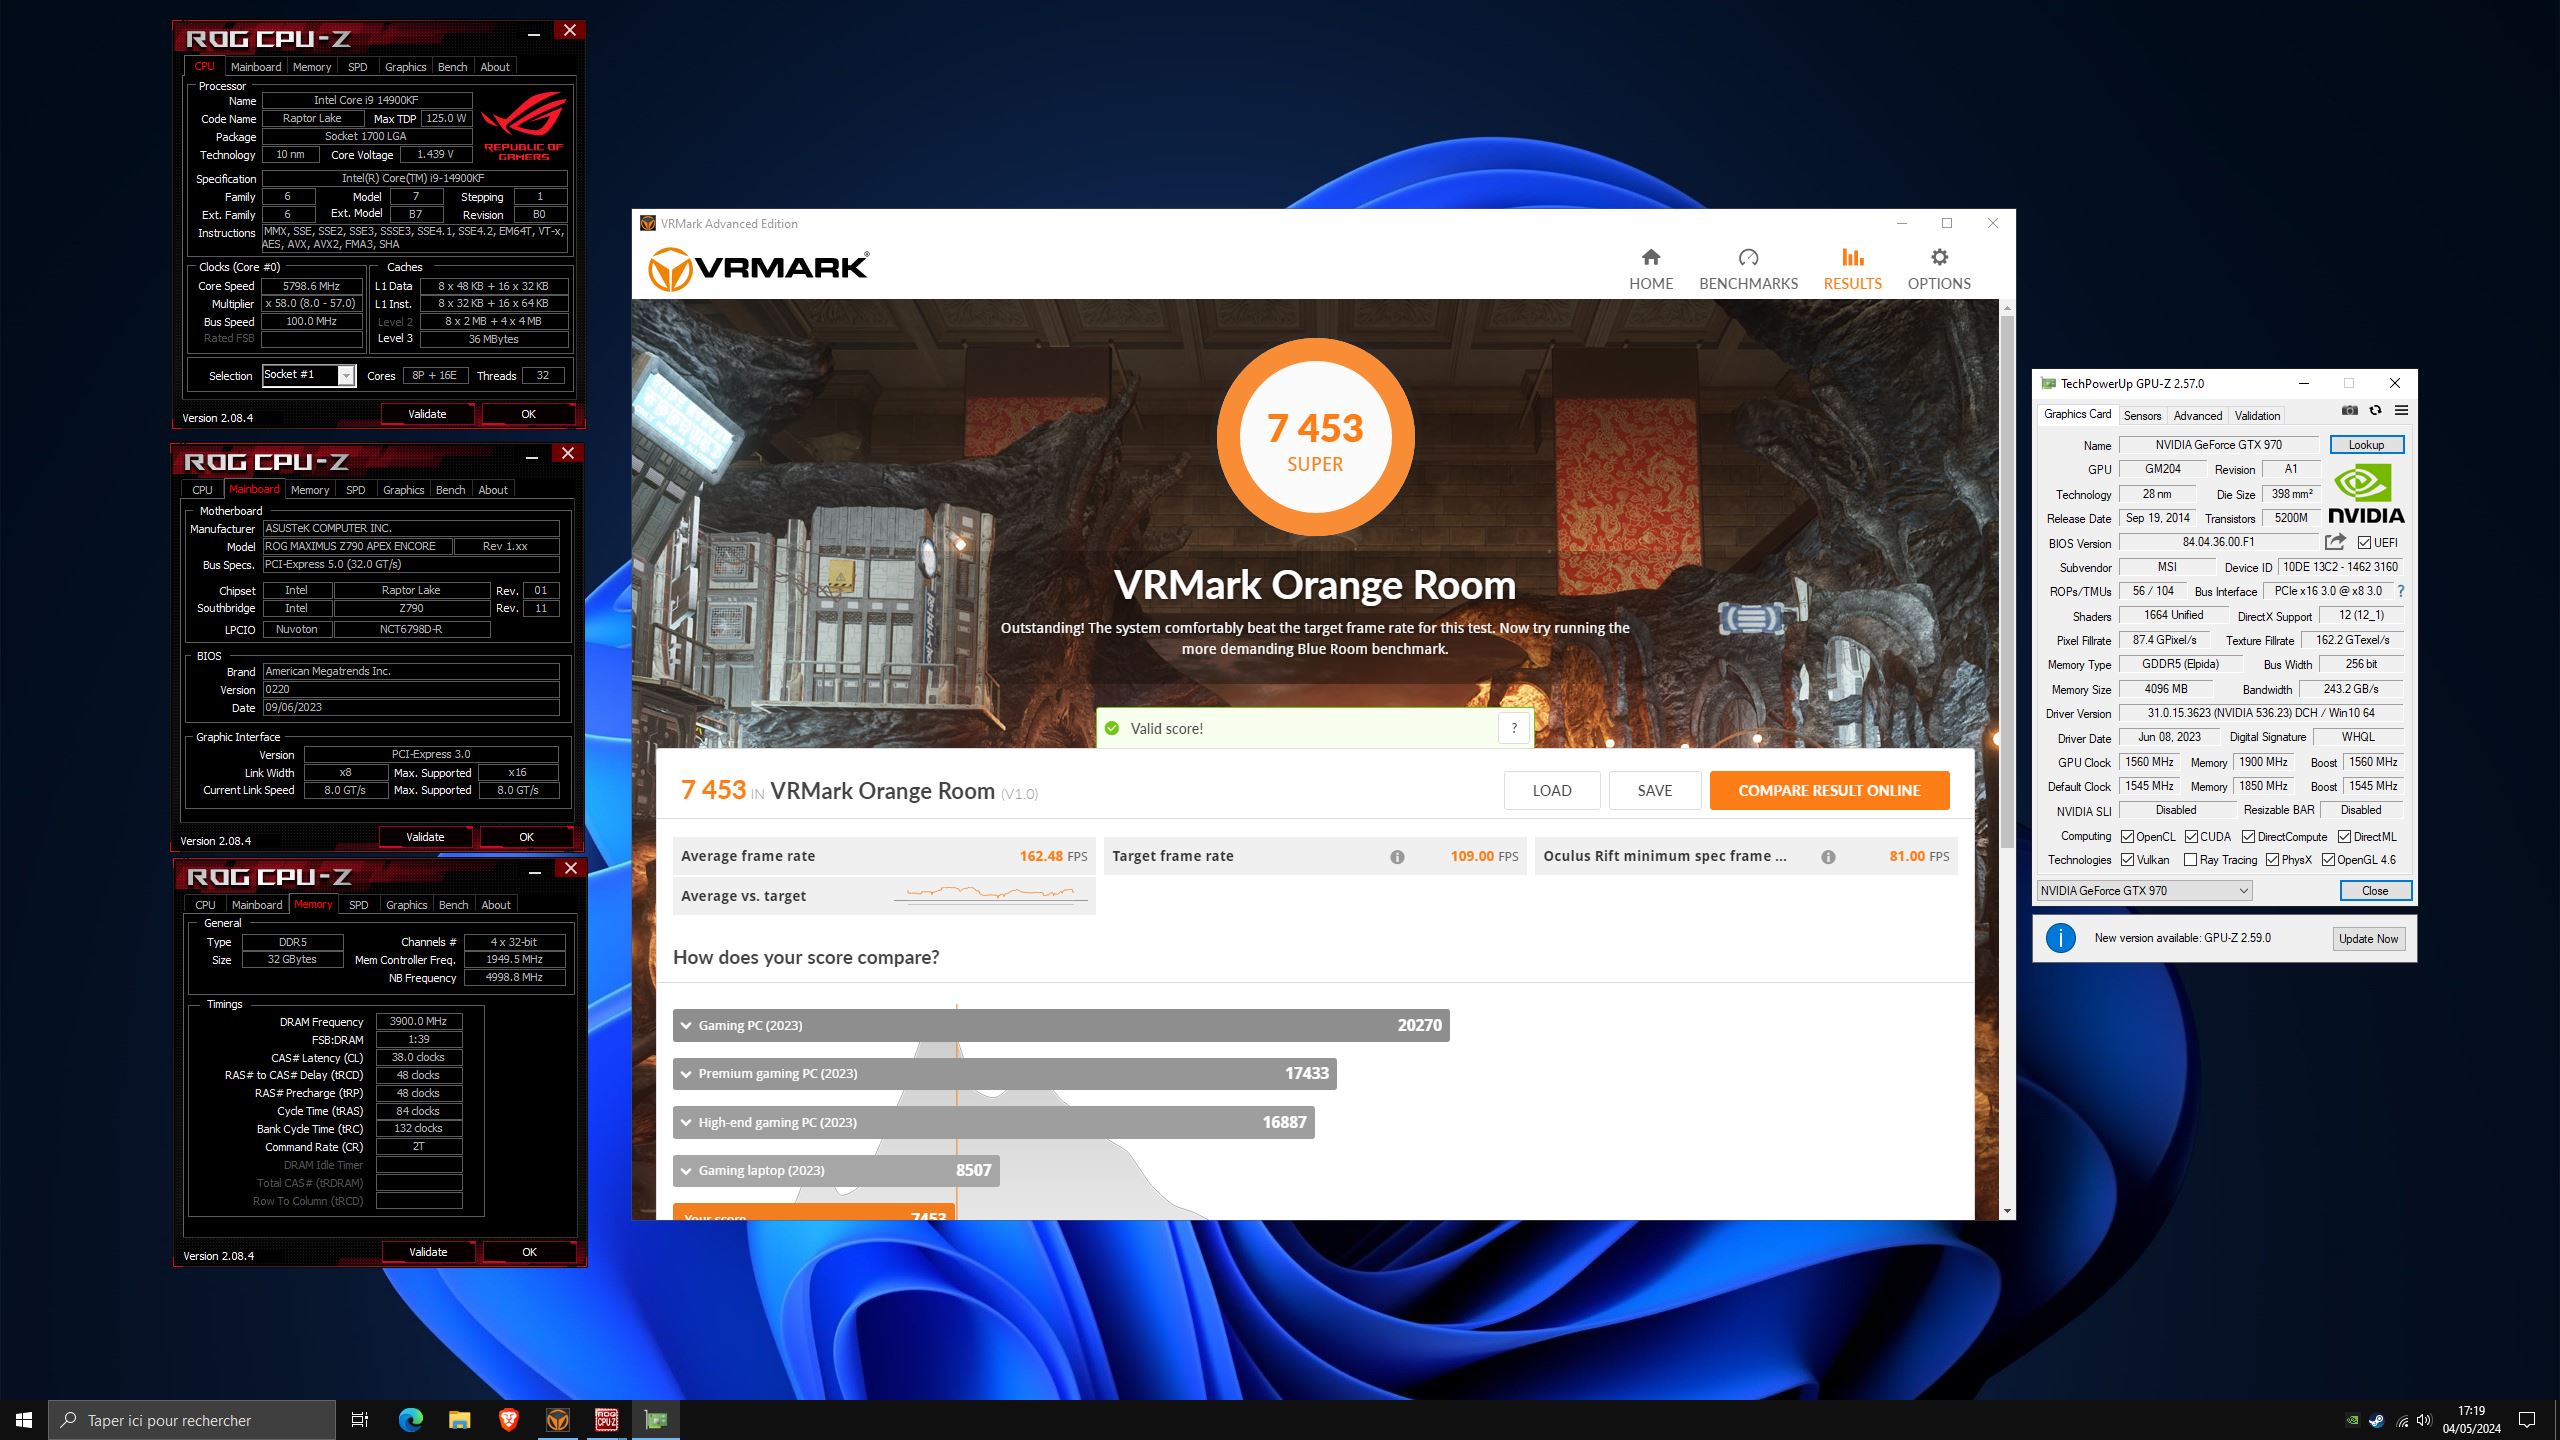Open SPD tab in top CPU-Z window
Screen dimensions: 2560x1440
tap(357, 67)
